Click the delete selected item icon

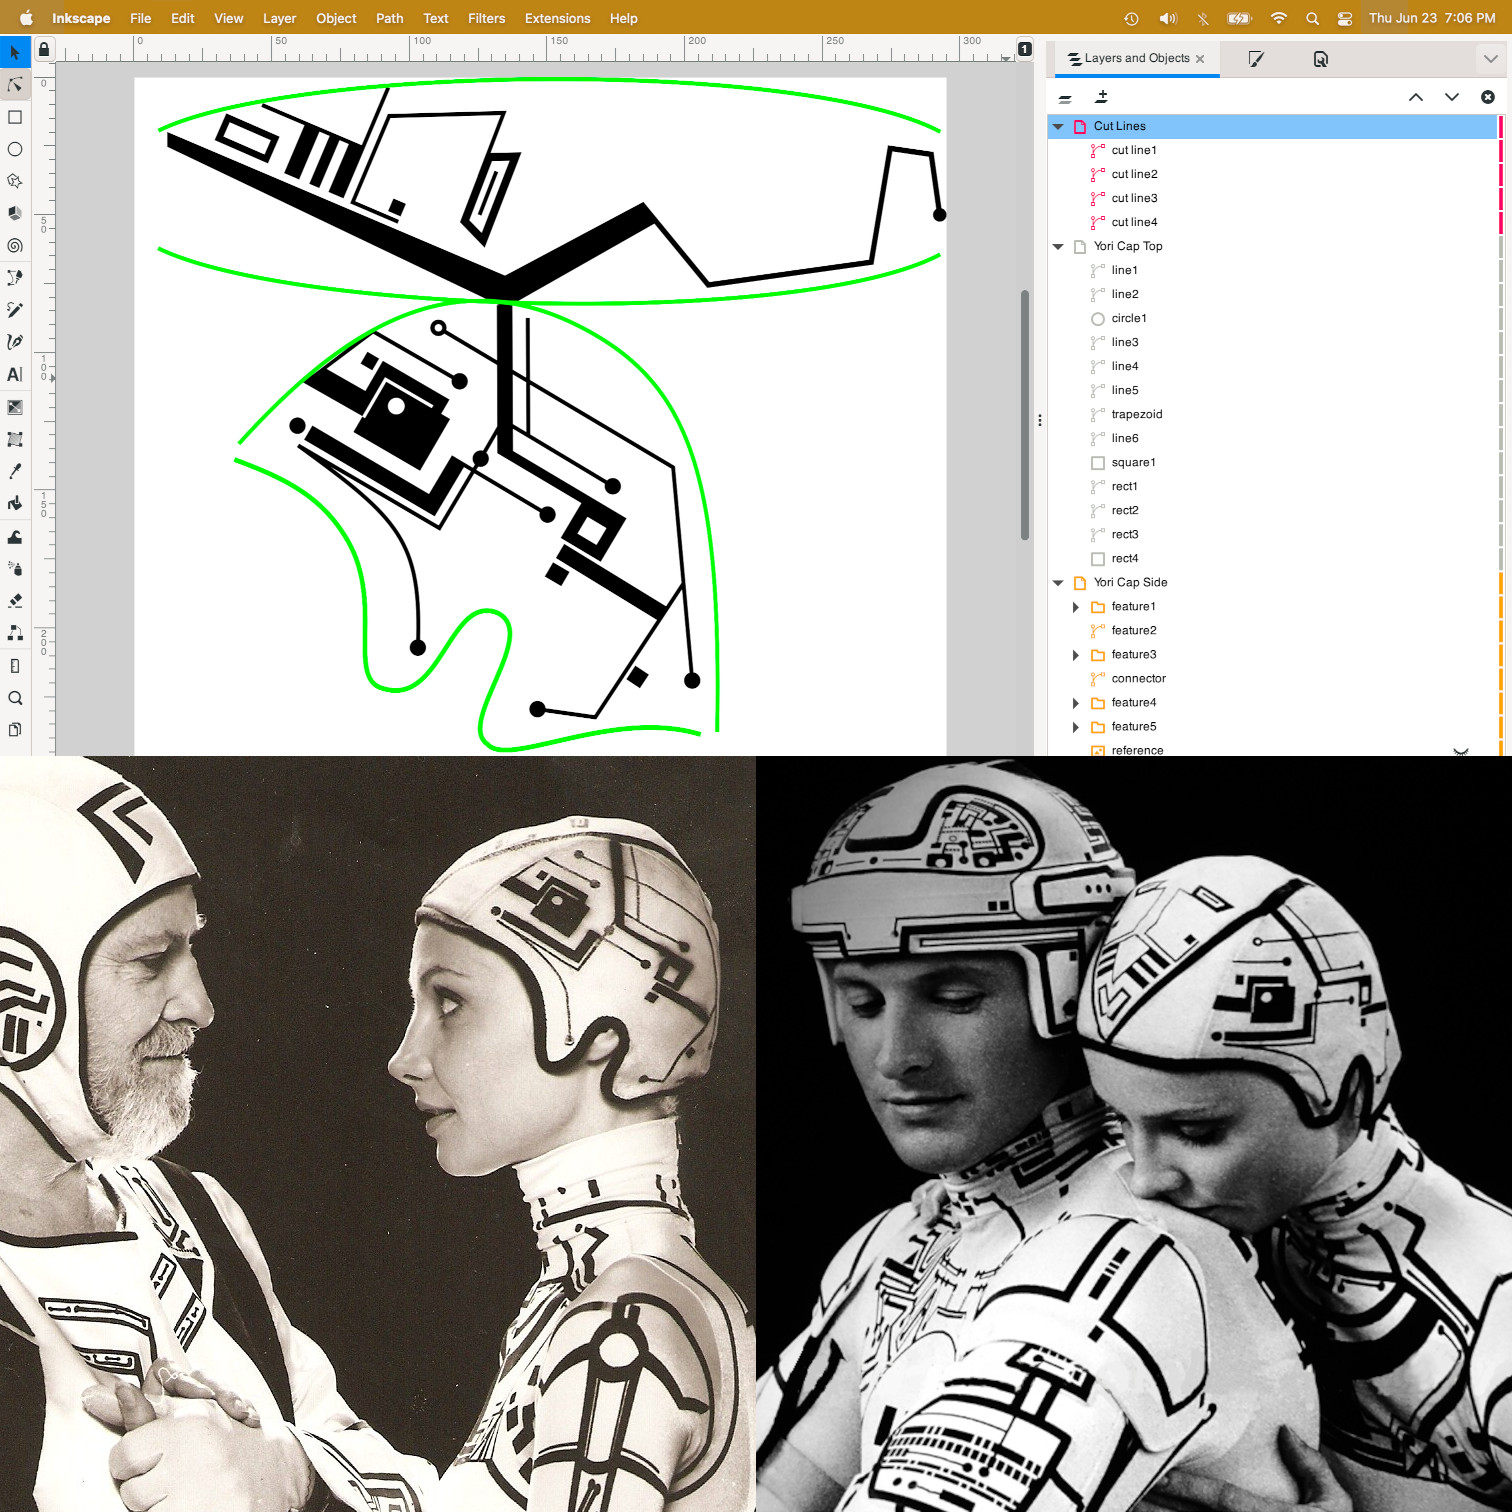1488,97
